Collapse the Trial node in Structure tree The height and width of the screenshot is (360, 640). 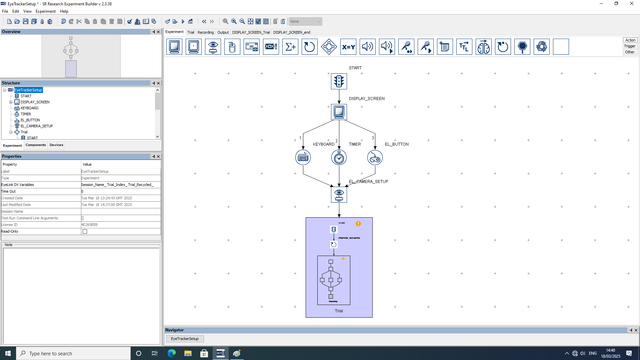11,132
